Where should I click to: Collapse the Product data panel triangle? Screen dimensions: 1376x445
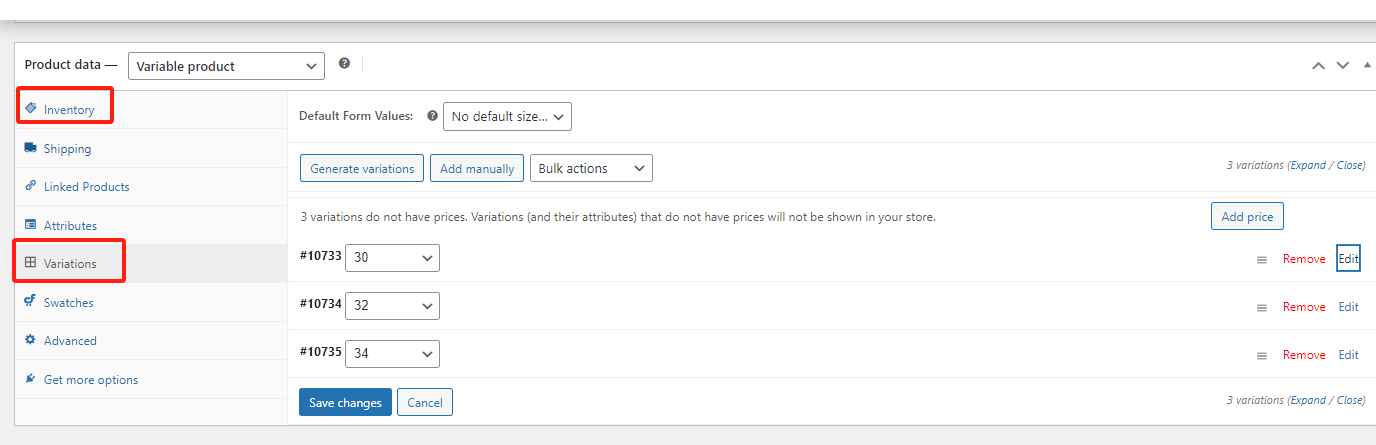tap(1367, 66)
